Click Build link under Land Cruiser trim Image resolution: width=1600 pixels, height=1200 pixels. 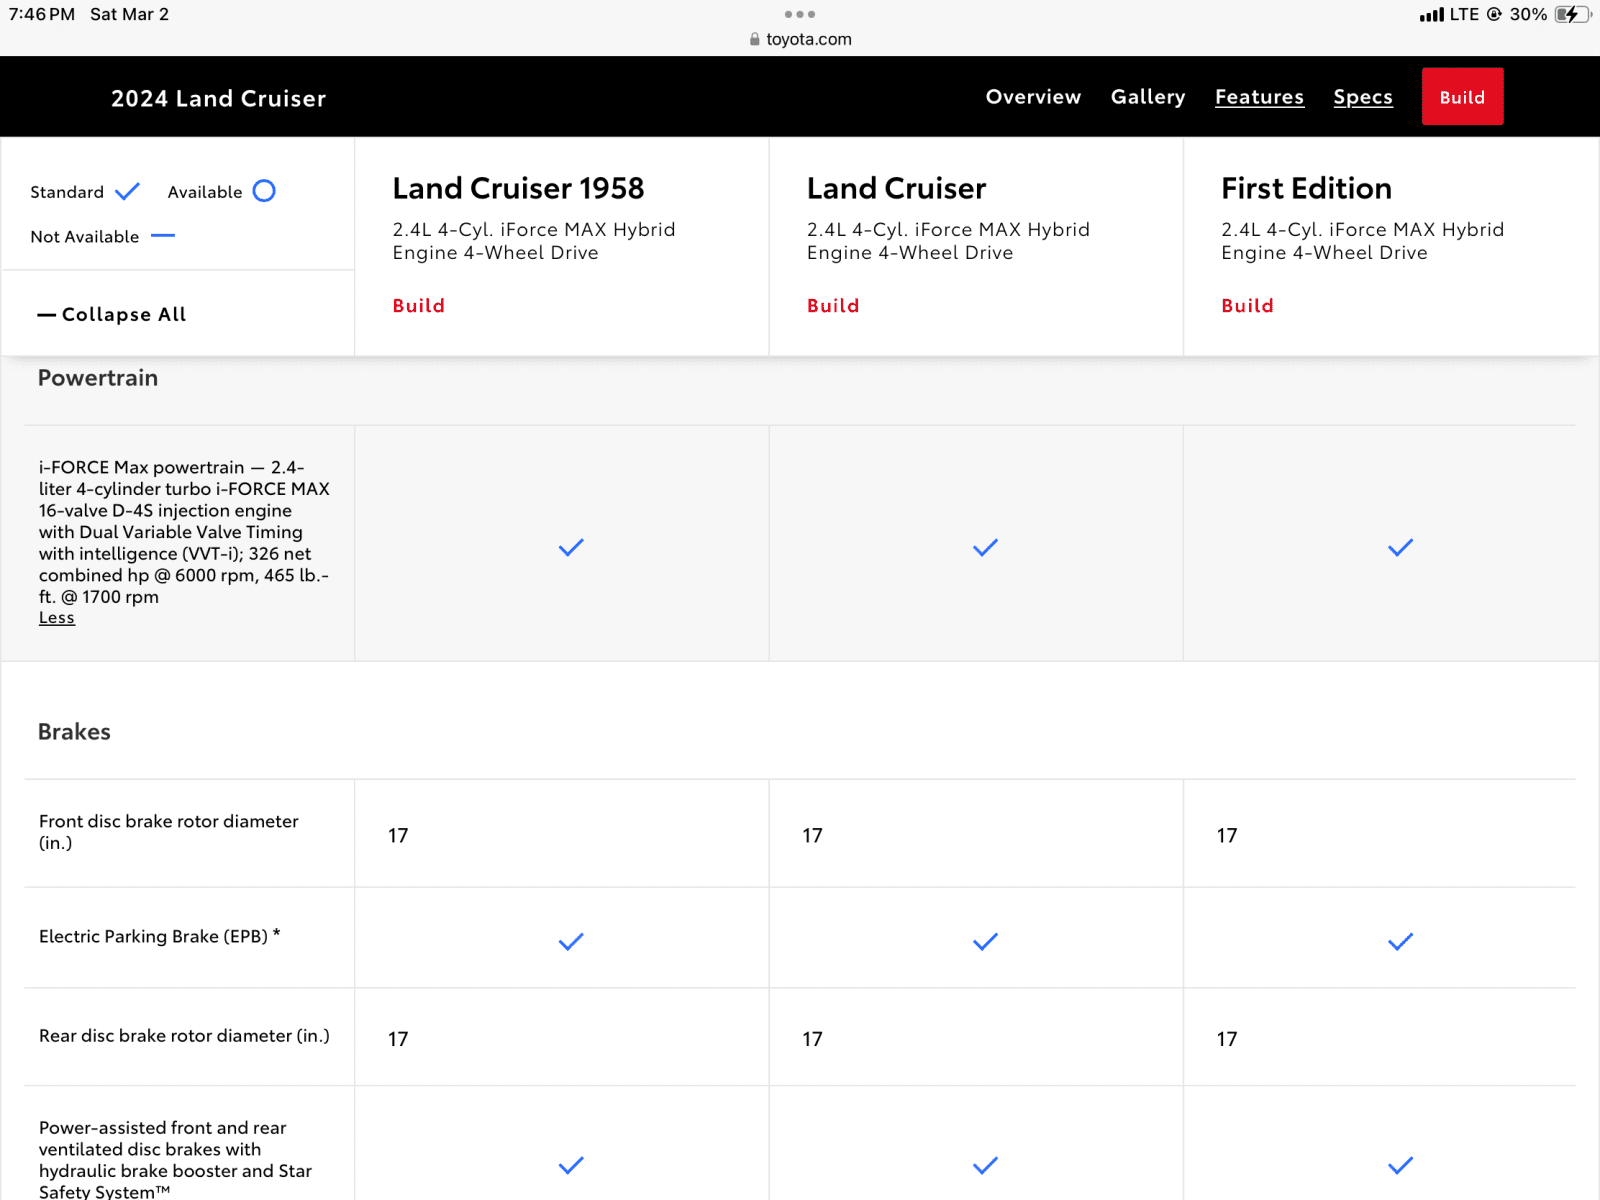tap(833, 306)
